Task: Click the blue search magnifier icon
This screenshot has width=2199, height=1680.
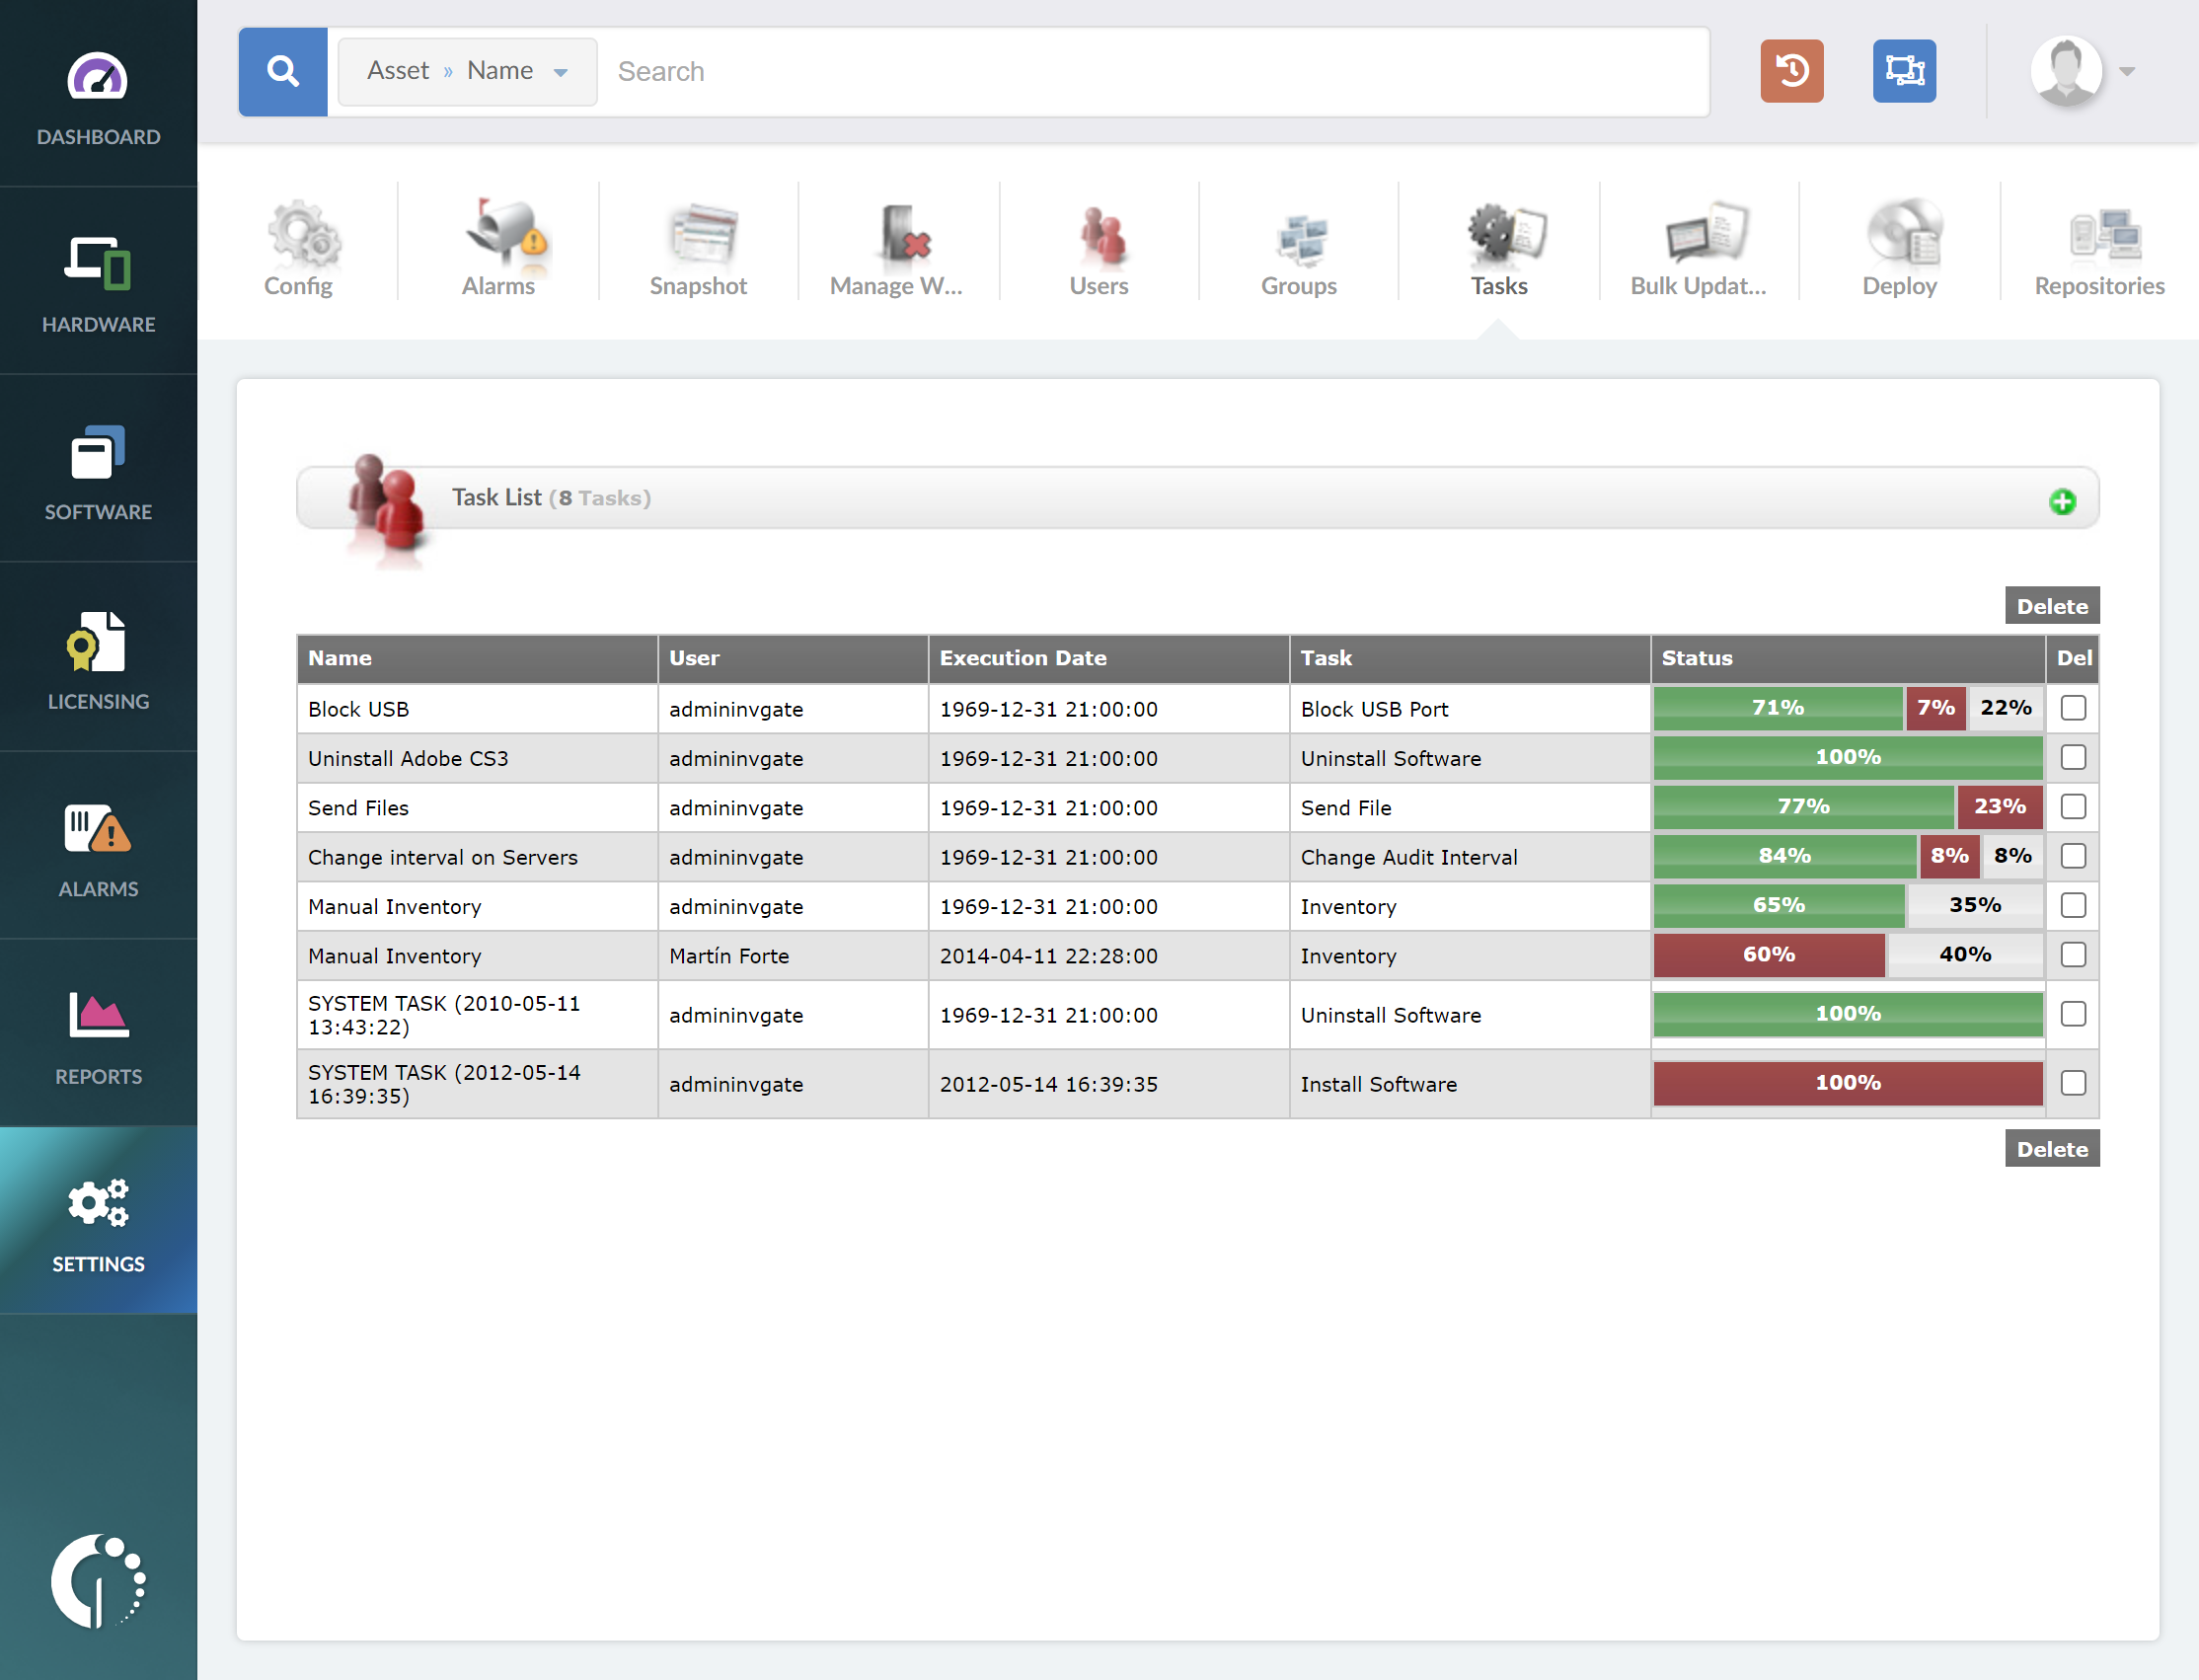Action: pos(283,71)
